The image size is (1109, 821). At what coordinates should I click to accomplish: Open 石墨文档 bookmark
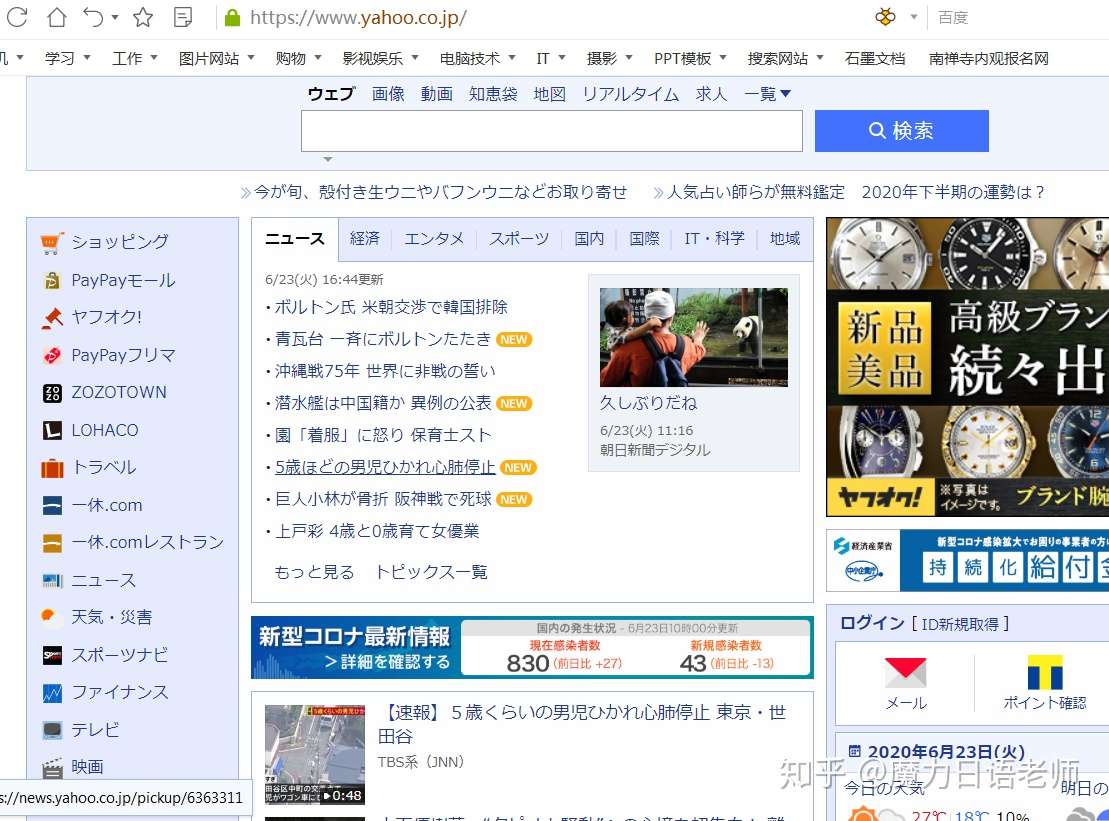coord(875,59)
